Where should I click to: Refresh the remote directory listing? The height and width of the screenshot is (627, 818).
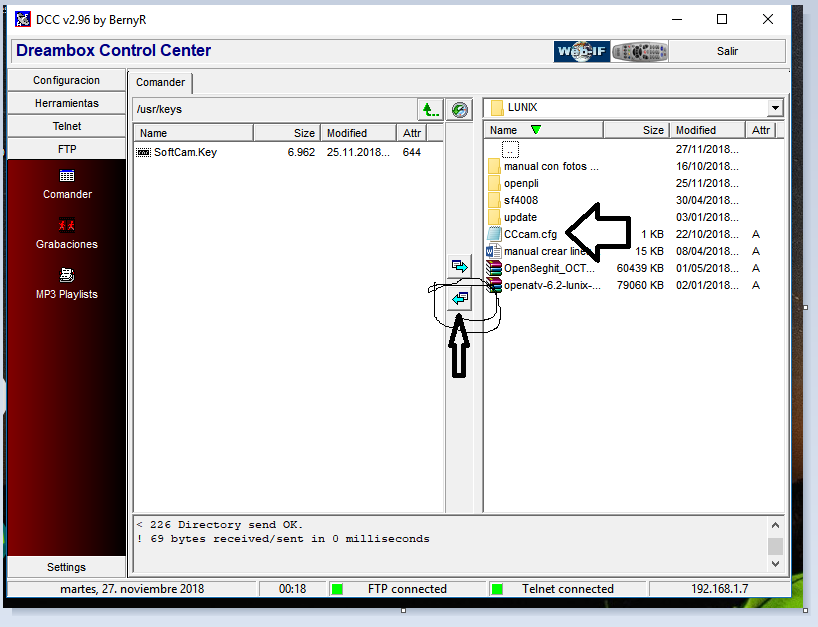pos(460,110)
